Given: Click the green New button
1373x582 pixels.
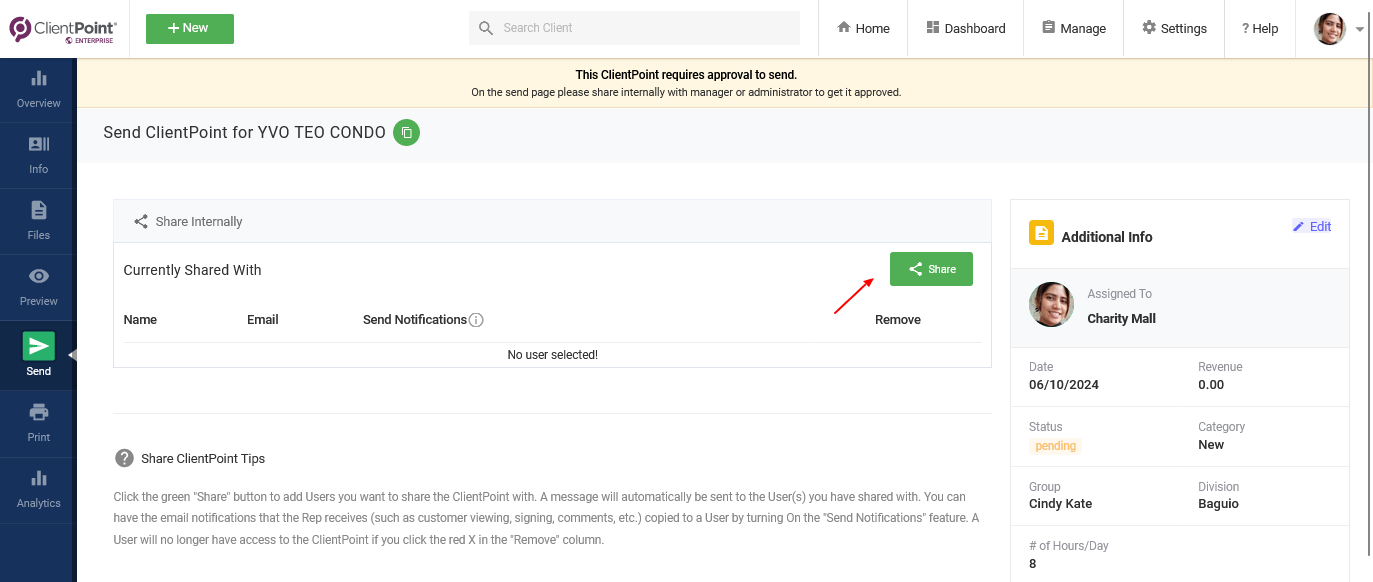Looking at the screenshot, I should tap(190, 29).
